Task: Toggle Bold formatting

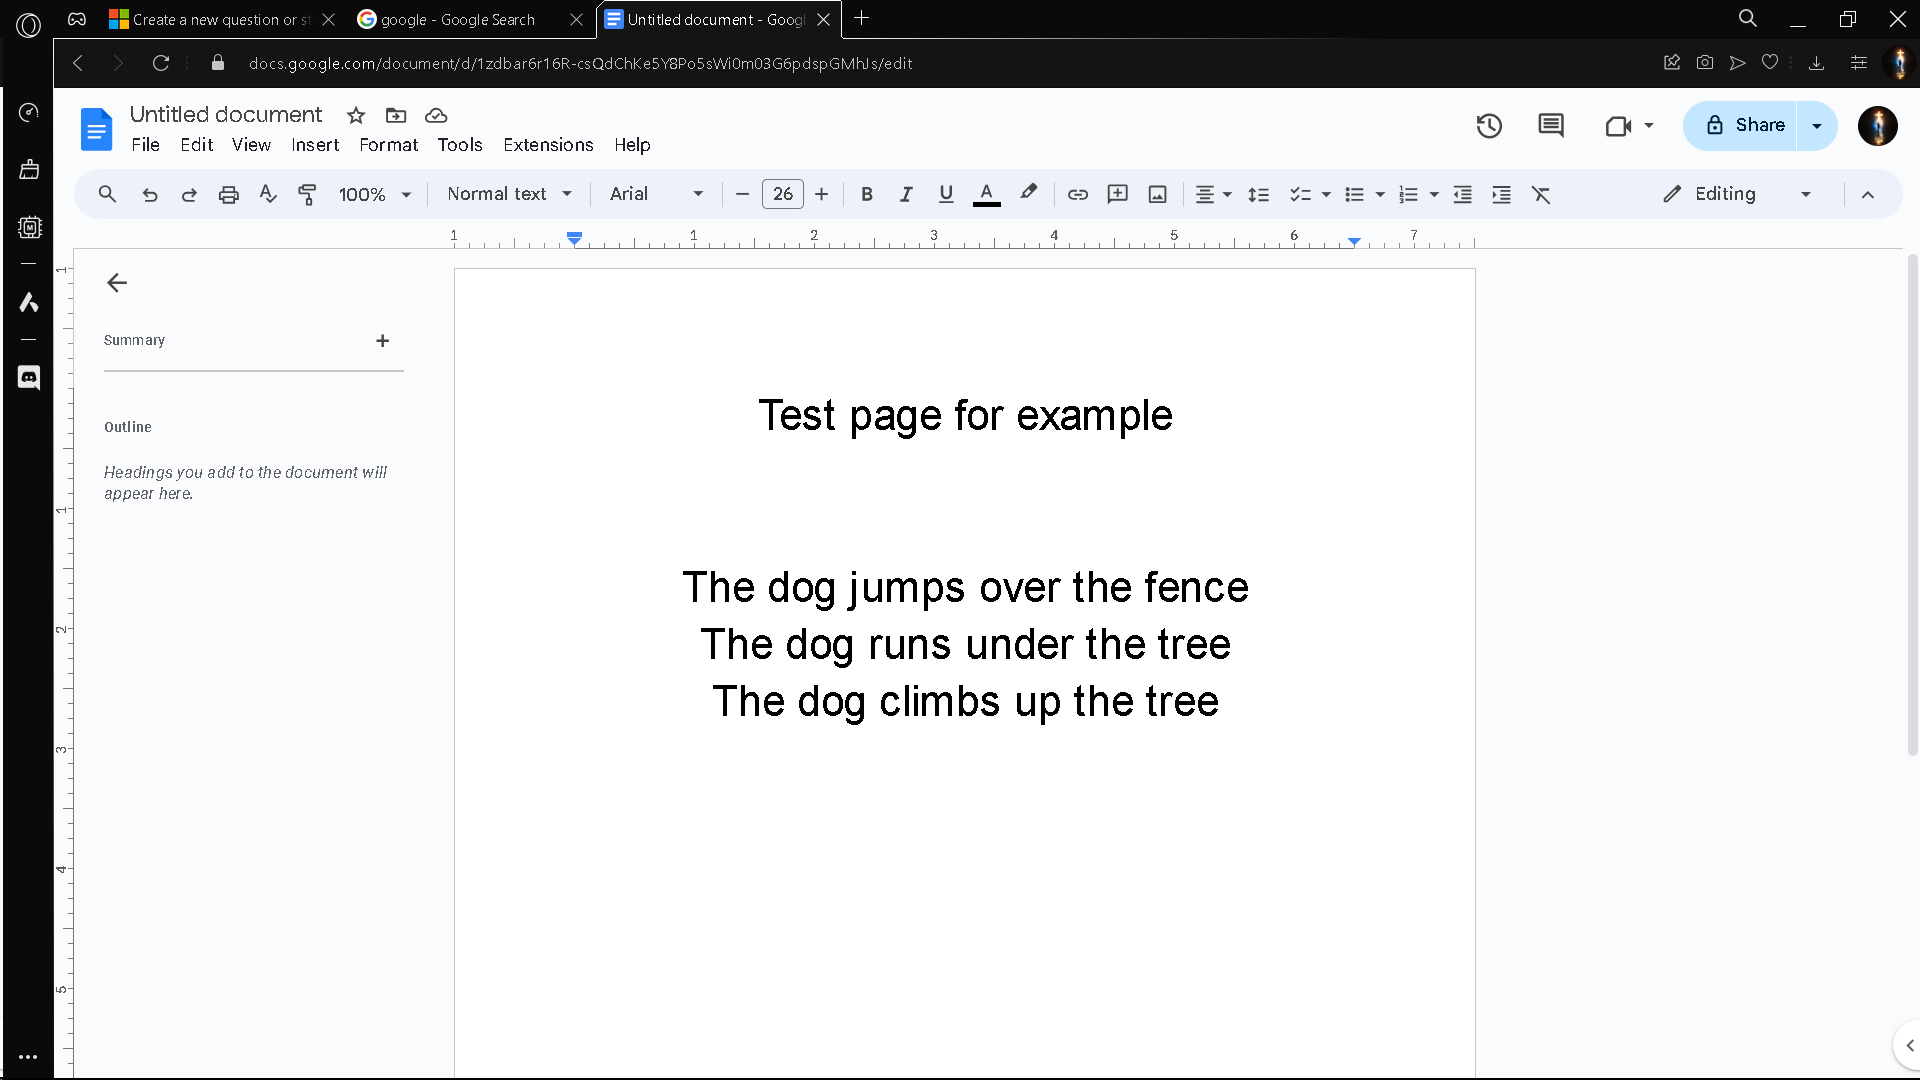Action: coord(867,195)
